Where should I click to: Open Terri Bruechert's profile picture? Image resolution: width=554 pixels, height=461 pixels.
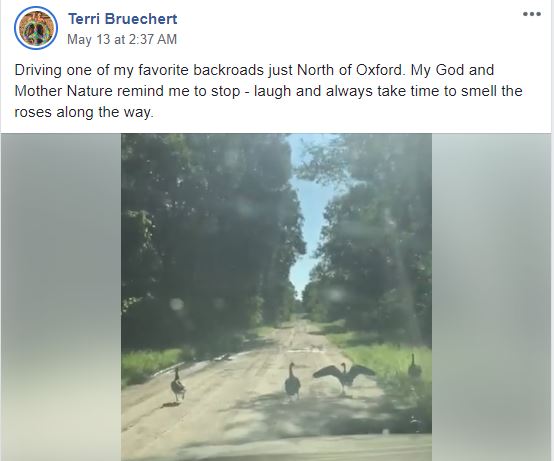[x=36, y=28]
